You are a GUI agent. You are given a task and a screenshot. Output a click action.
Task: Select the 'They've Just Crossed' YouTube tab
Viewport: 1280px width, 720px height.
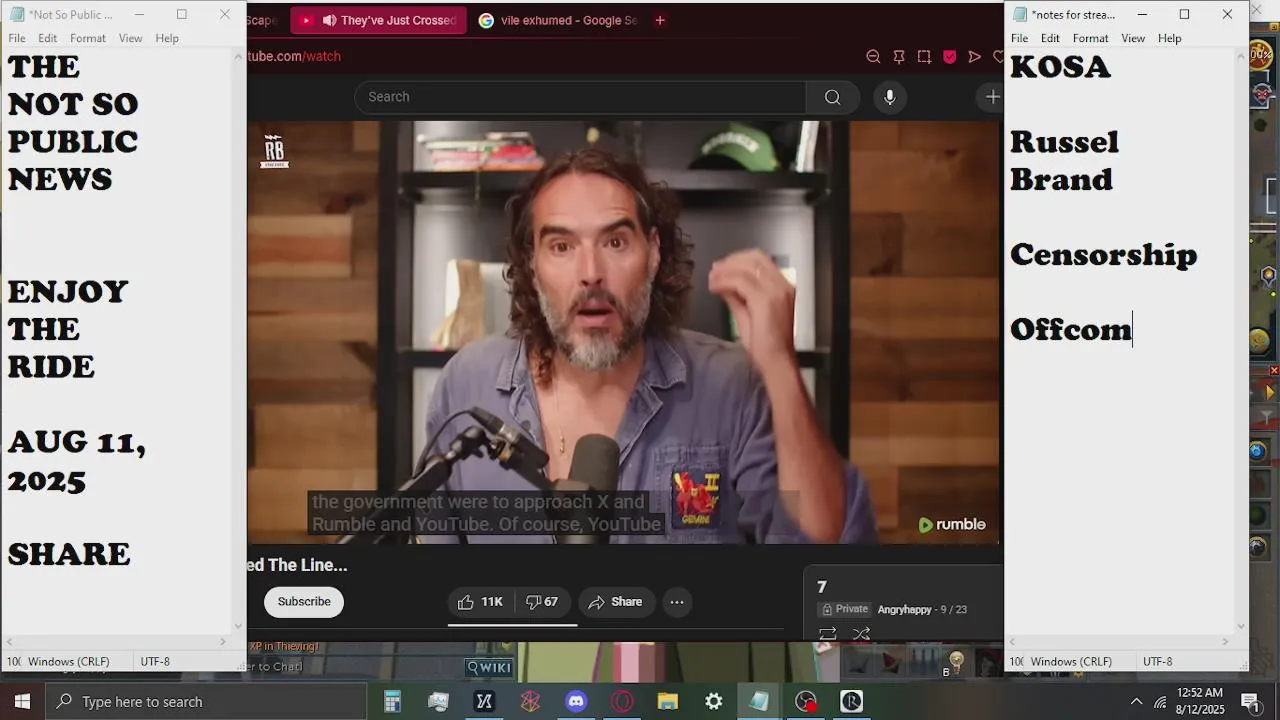coord(379,20)
